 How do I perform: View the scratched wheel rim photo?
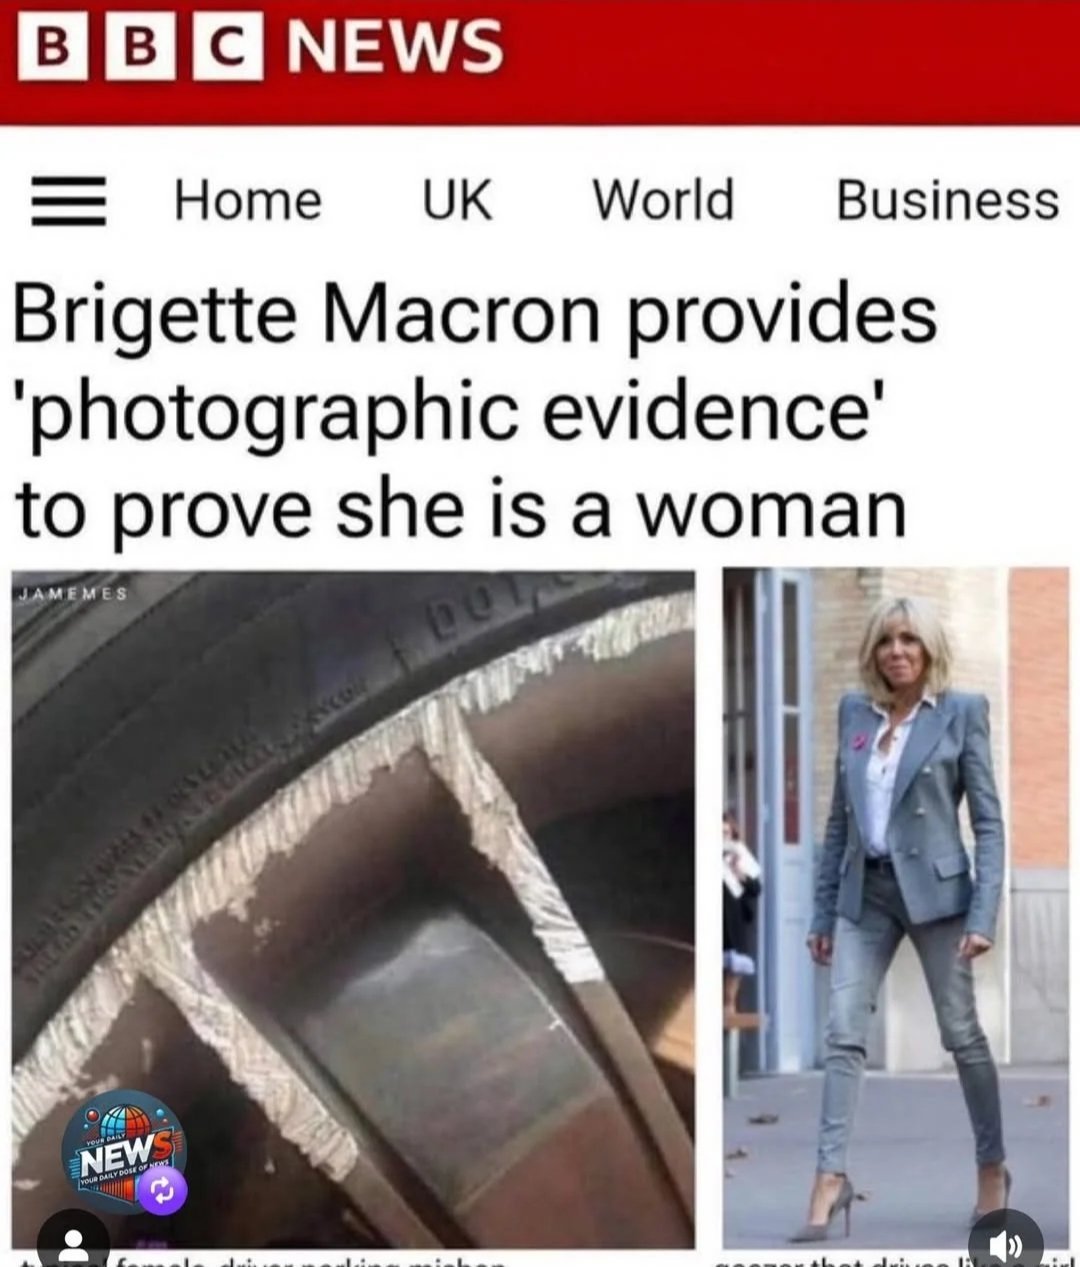[x=354, y=908]
